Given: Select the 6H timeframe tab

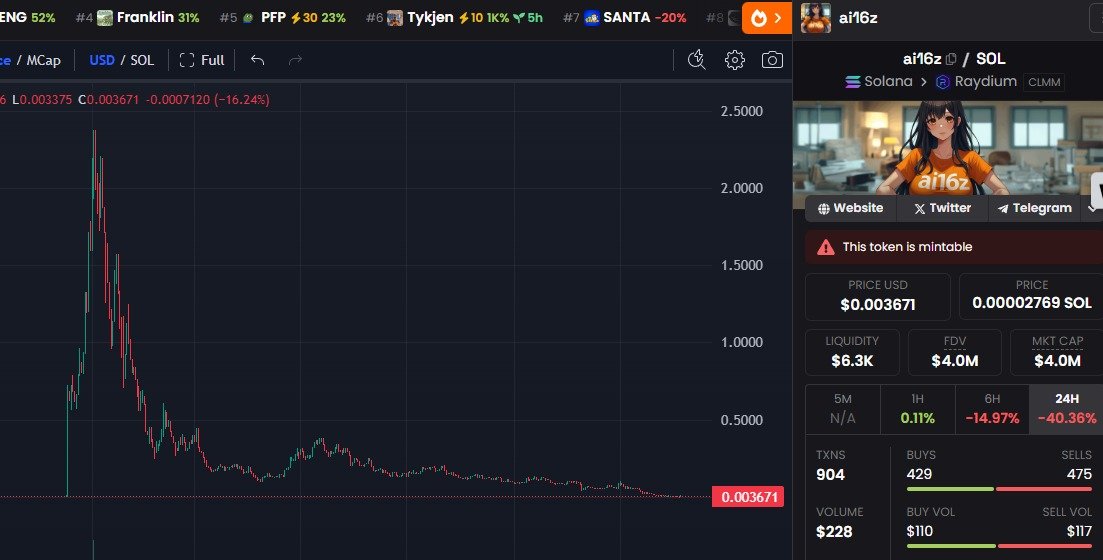Looking at the screenshot, I should (992, 409).
